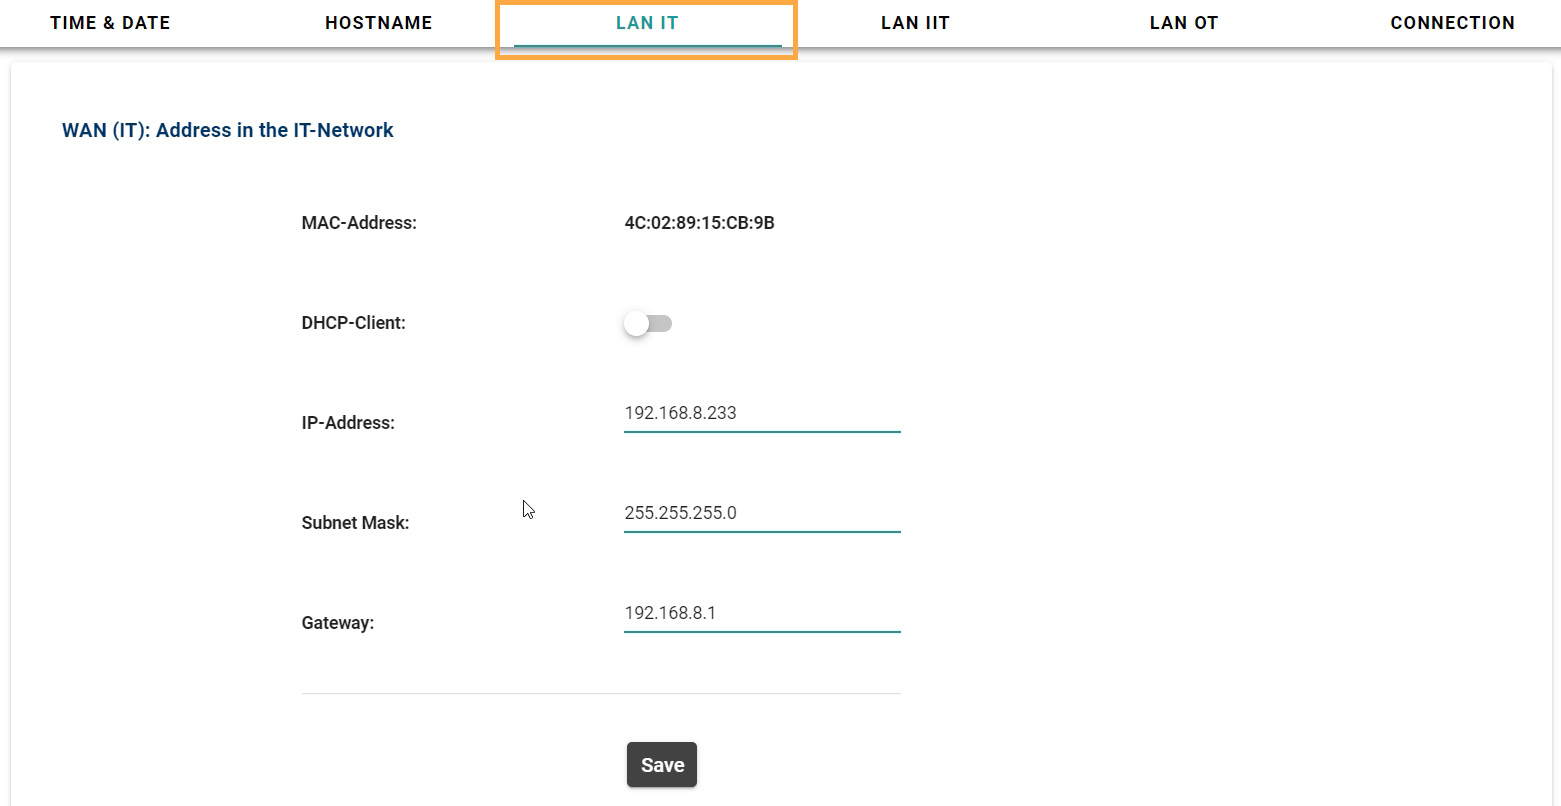This screenshot has height=806, width=1561.
Task: Switch to the CONNECTION tab
Action: coord(1452,23)
